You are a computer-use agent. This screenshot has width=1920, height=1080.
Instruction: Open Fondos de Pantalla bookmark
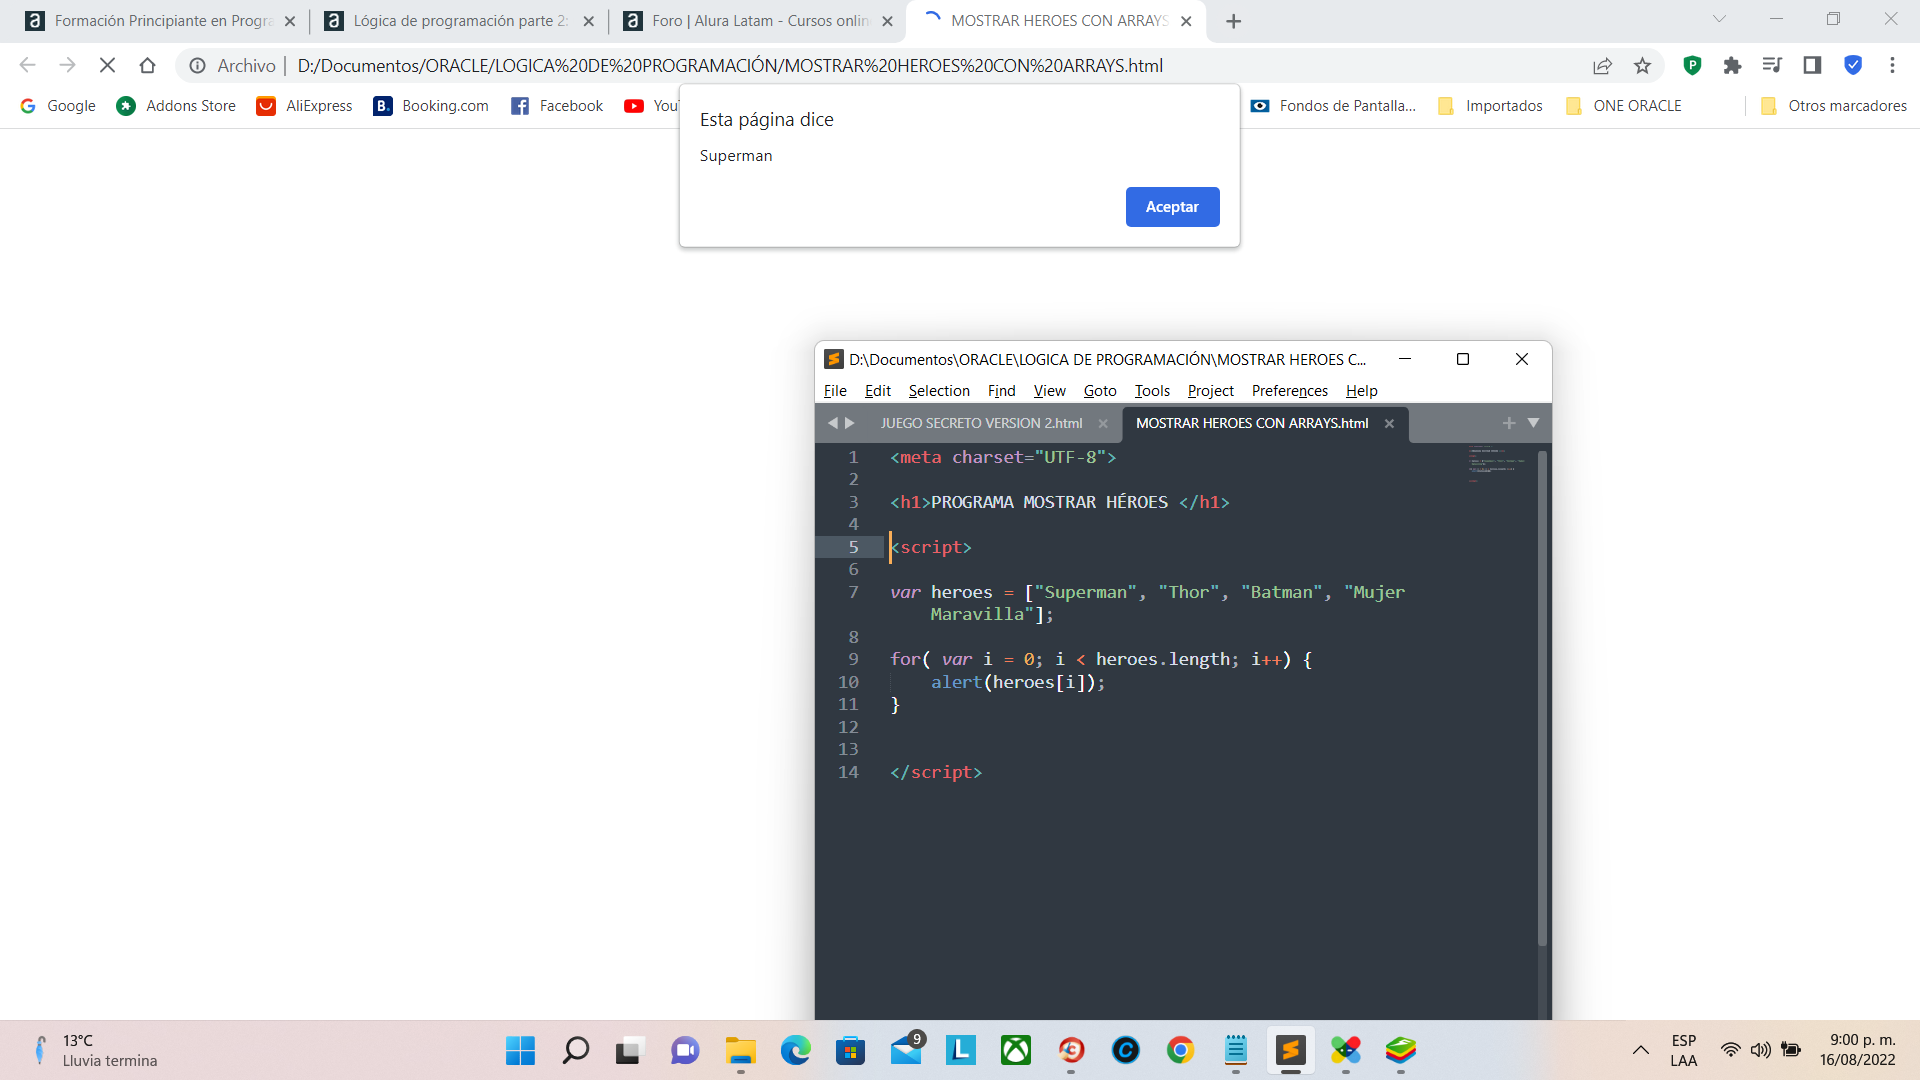coord(1333,106)
